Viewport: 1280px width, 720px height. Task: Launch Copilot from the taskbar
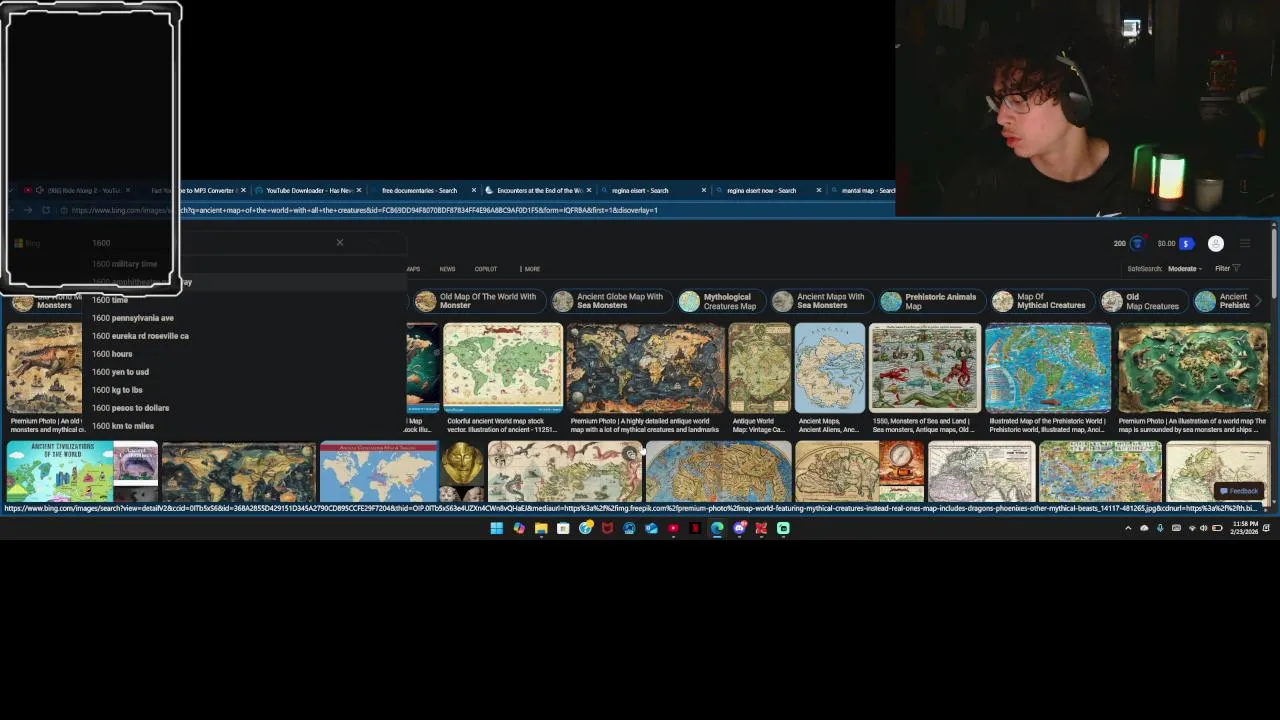(519, 528)
